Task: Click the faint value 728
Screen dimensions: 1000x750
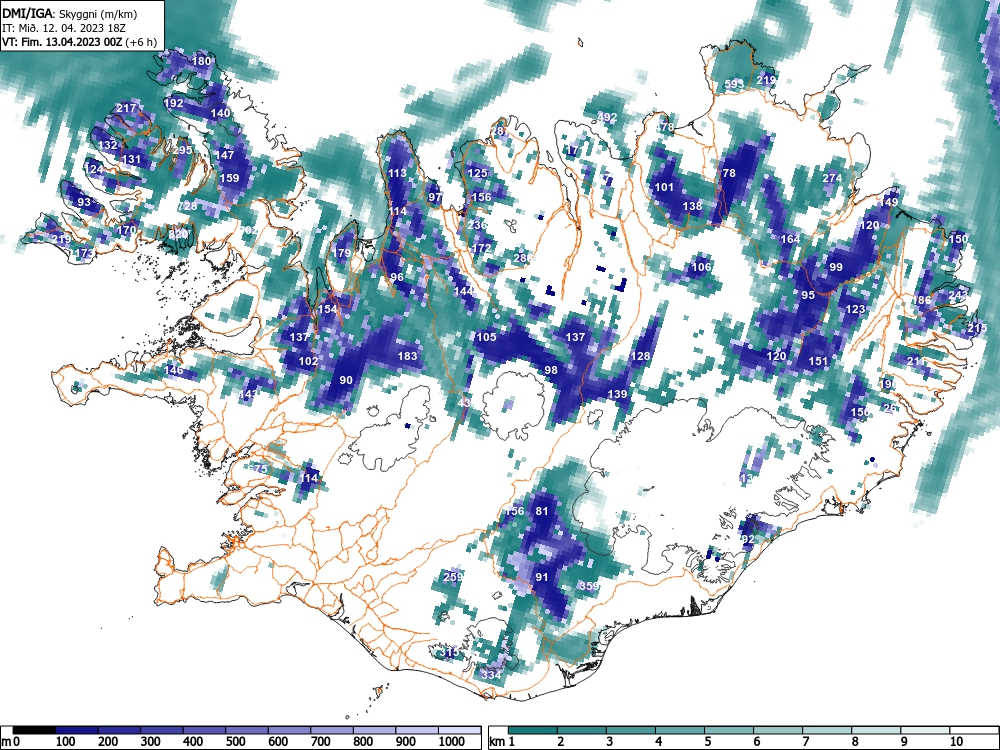Action: [188, 206]
